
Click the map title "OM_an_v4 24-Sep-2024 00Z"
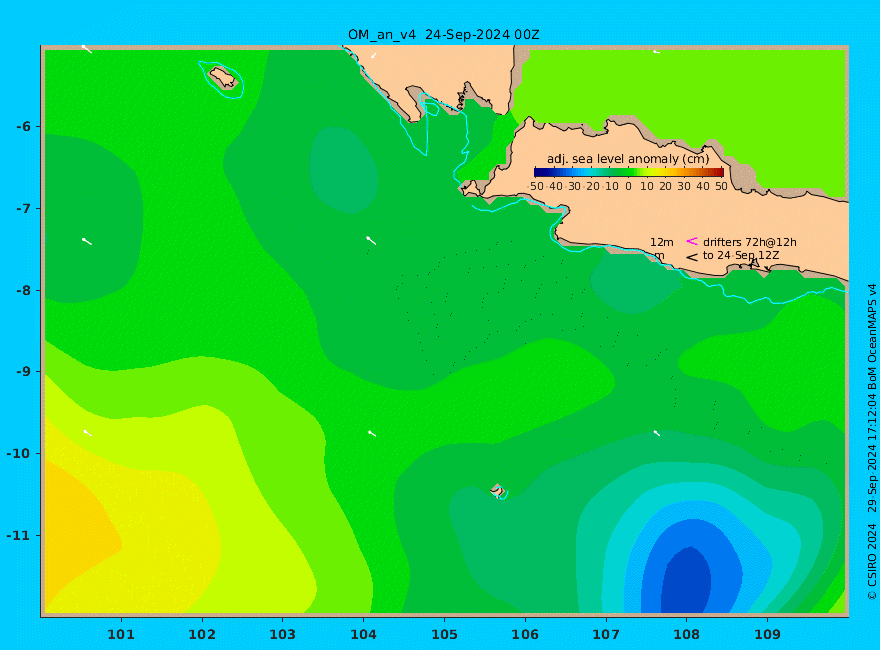click(x=443, y=35)
